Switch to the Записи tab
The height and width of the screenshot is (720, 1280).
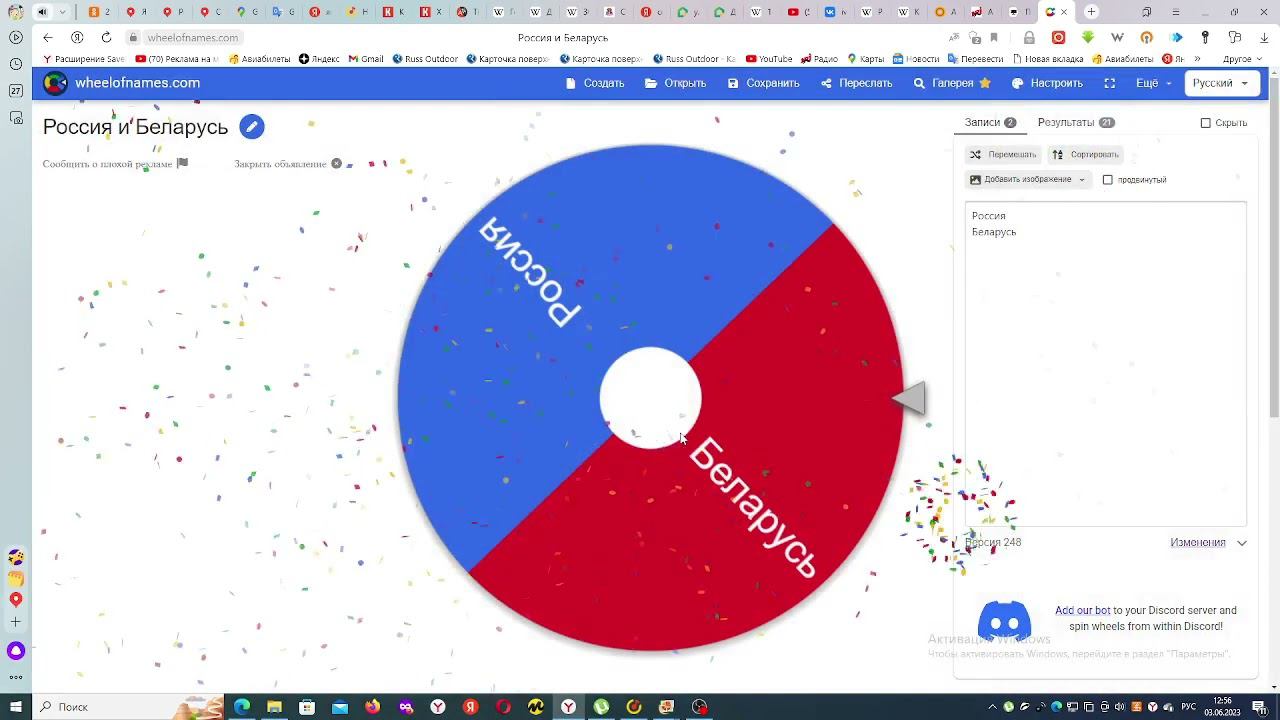(x=990, y=122)
